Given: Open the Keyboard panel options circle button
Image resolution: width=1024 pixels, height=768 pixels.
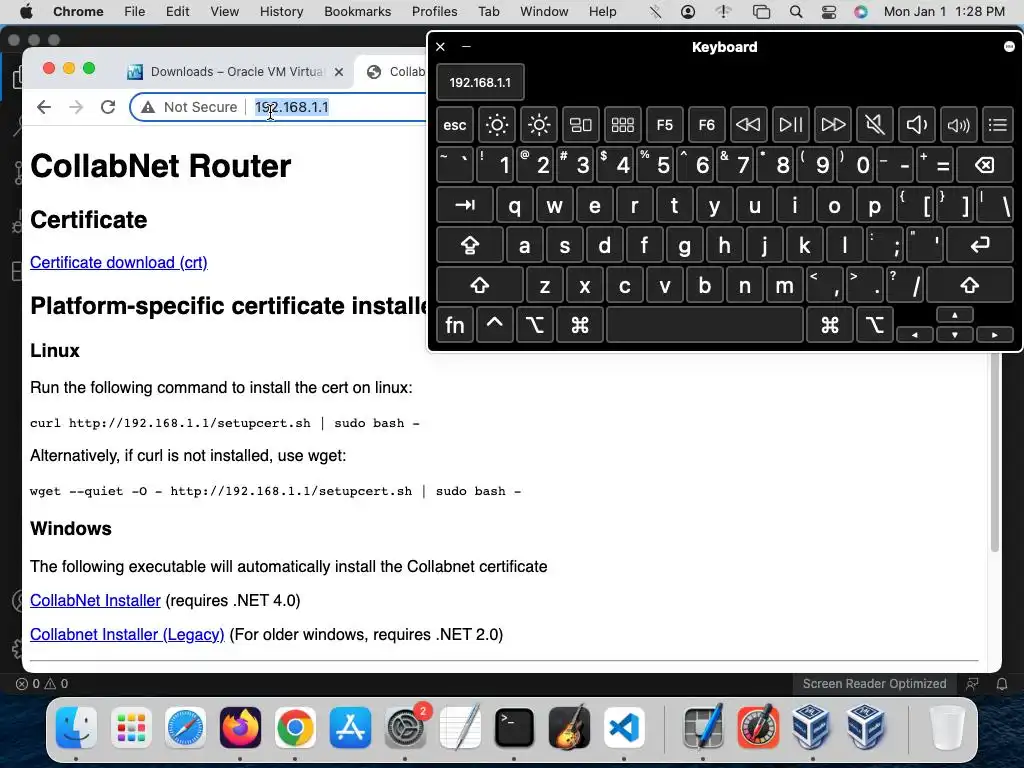Looking at the screenshot, I should (1009, 46).
